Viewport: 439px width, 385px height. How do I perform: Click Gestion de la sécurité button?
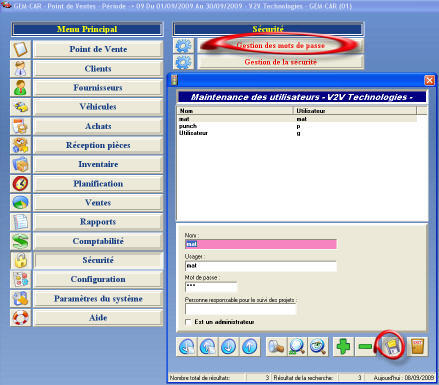[280, 62]
